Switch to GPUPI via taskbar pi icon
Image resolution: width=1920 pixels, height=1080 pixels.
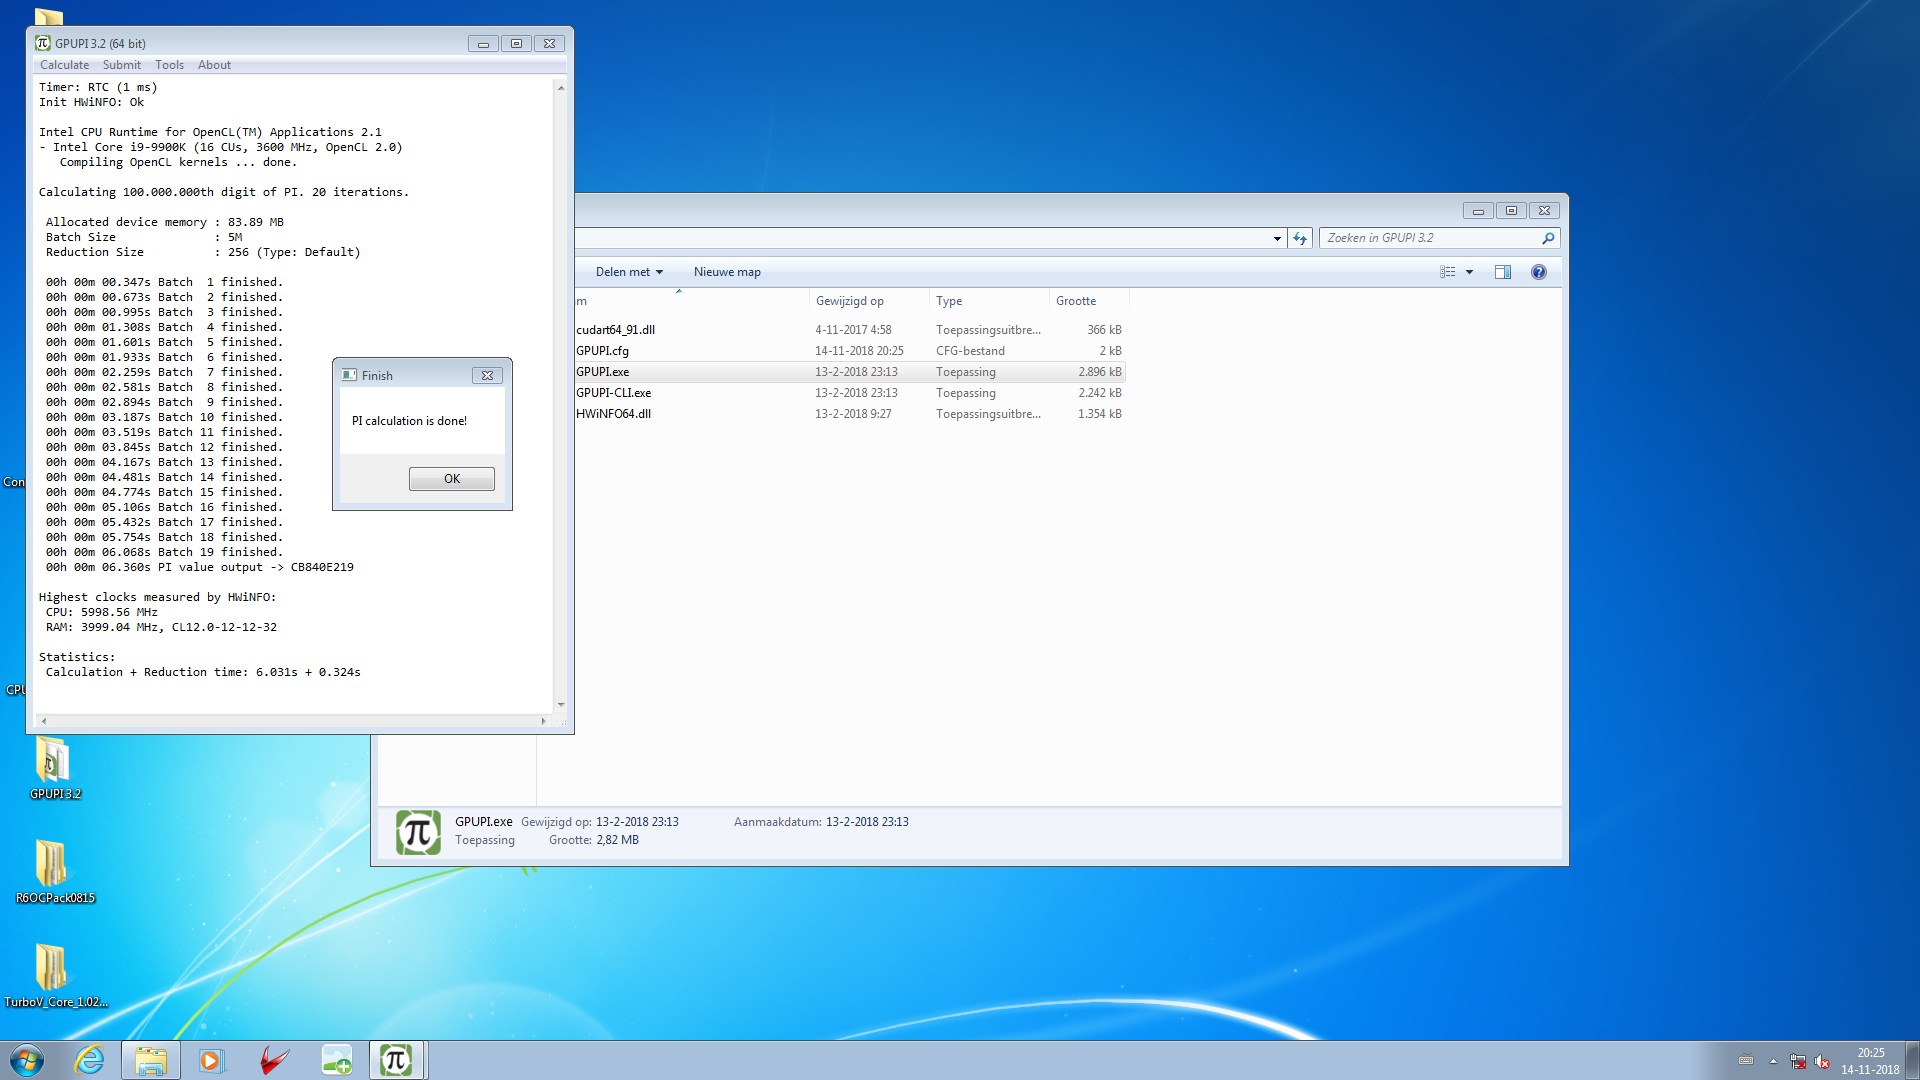[397, 1060]
